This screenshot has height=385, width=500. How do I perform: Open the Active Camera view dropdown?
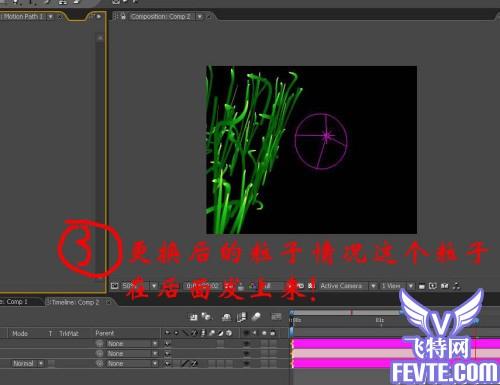point(348,286)
